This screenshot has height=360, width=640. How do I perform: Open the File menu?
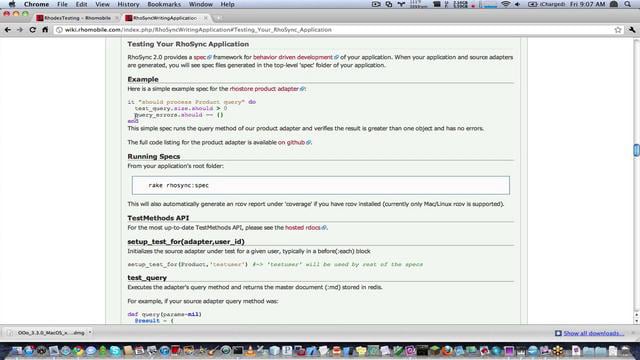coord(62,4)
